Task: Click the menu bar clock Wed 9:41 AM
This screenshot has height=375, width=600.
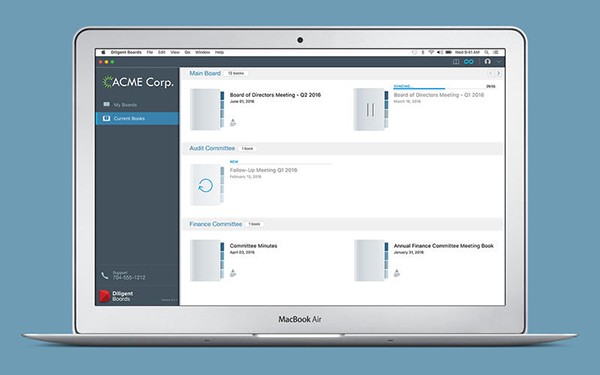Action: point(467,52)
